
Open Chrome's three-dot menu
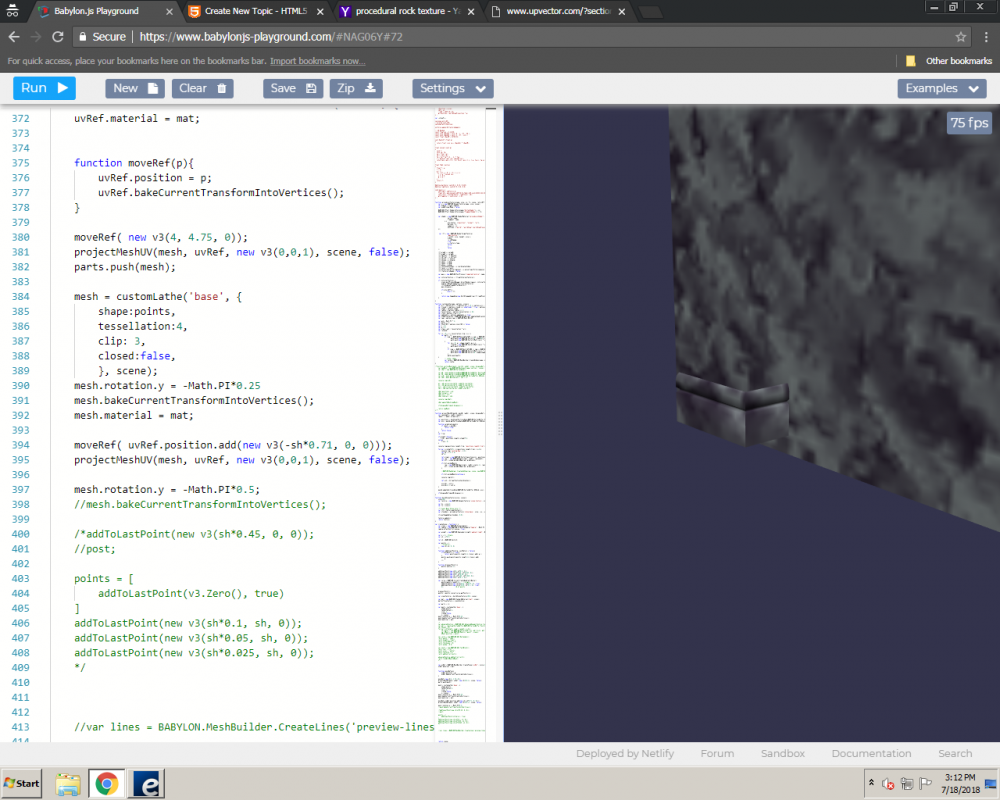pos(985,36)
